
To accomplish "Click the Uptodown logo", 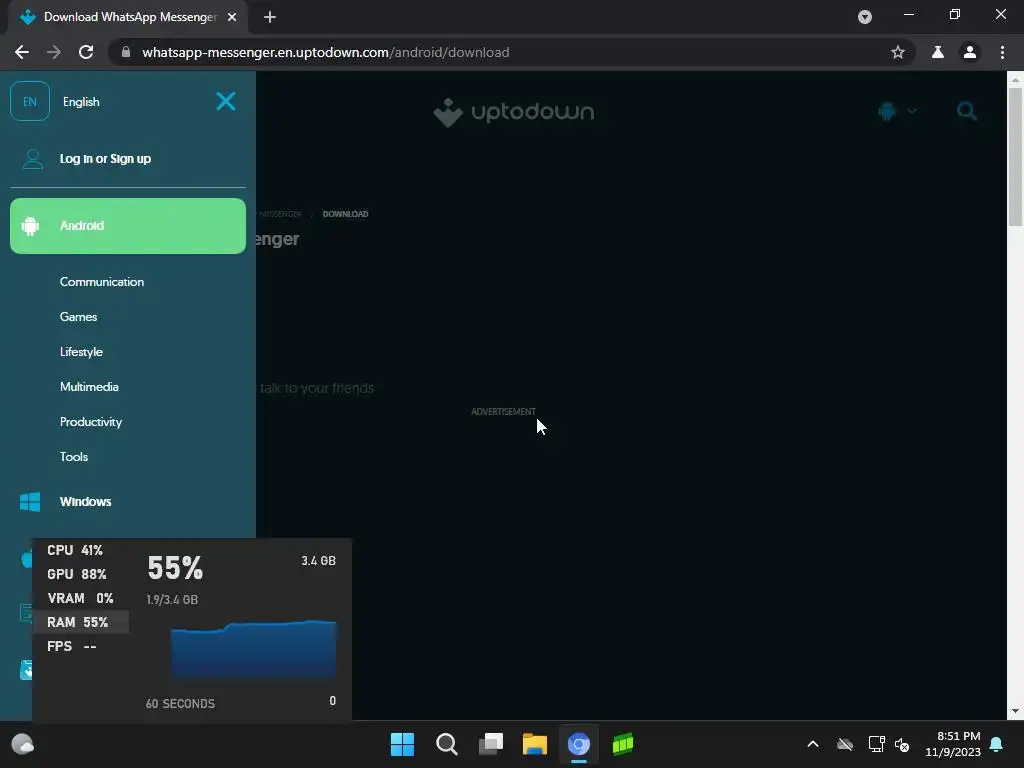I will (x=514, y=112).
